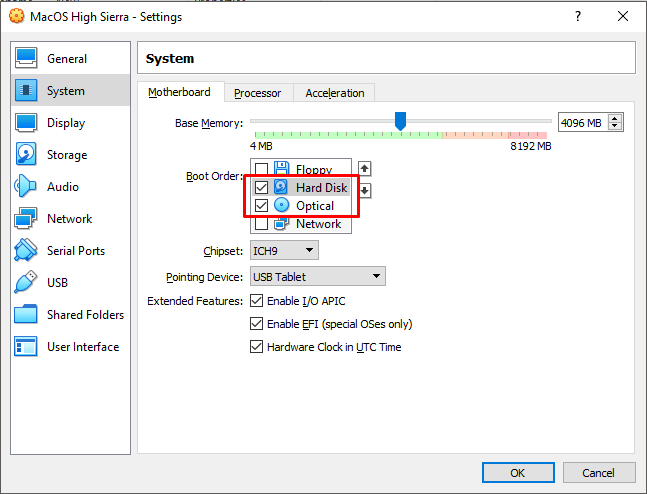Disable the Enable I/O APIC checkbox
Screen dimensions: 647x494
pyautogui.click(x=257, y=301)
